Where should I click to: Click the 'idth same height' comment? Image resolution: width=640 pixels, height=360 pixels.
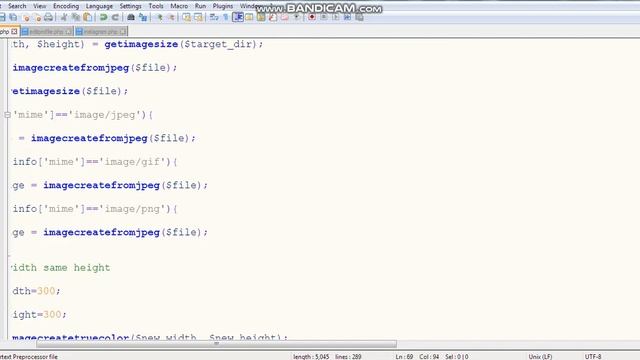click(x=61, y=268)
